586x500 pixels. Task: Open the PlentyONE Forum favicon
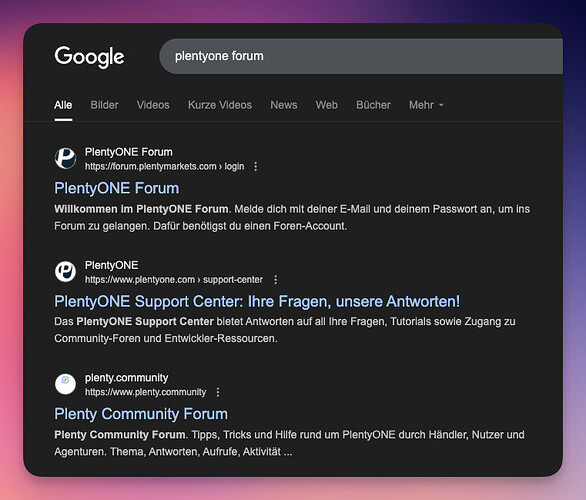click(65, 158)
